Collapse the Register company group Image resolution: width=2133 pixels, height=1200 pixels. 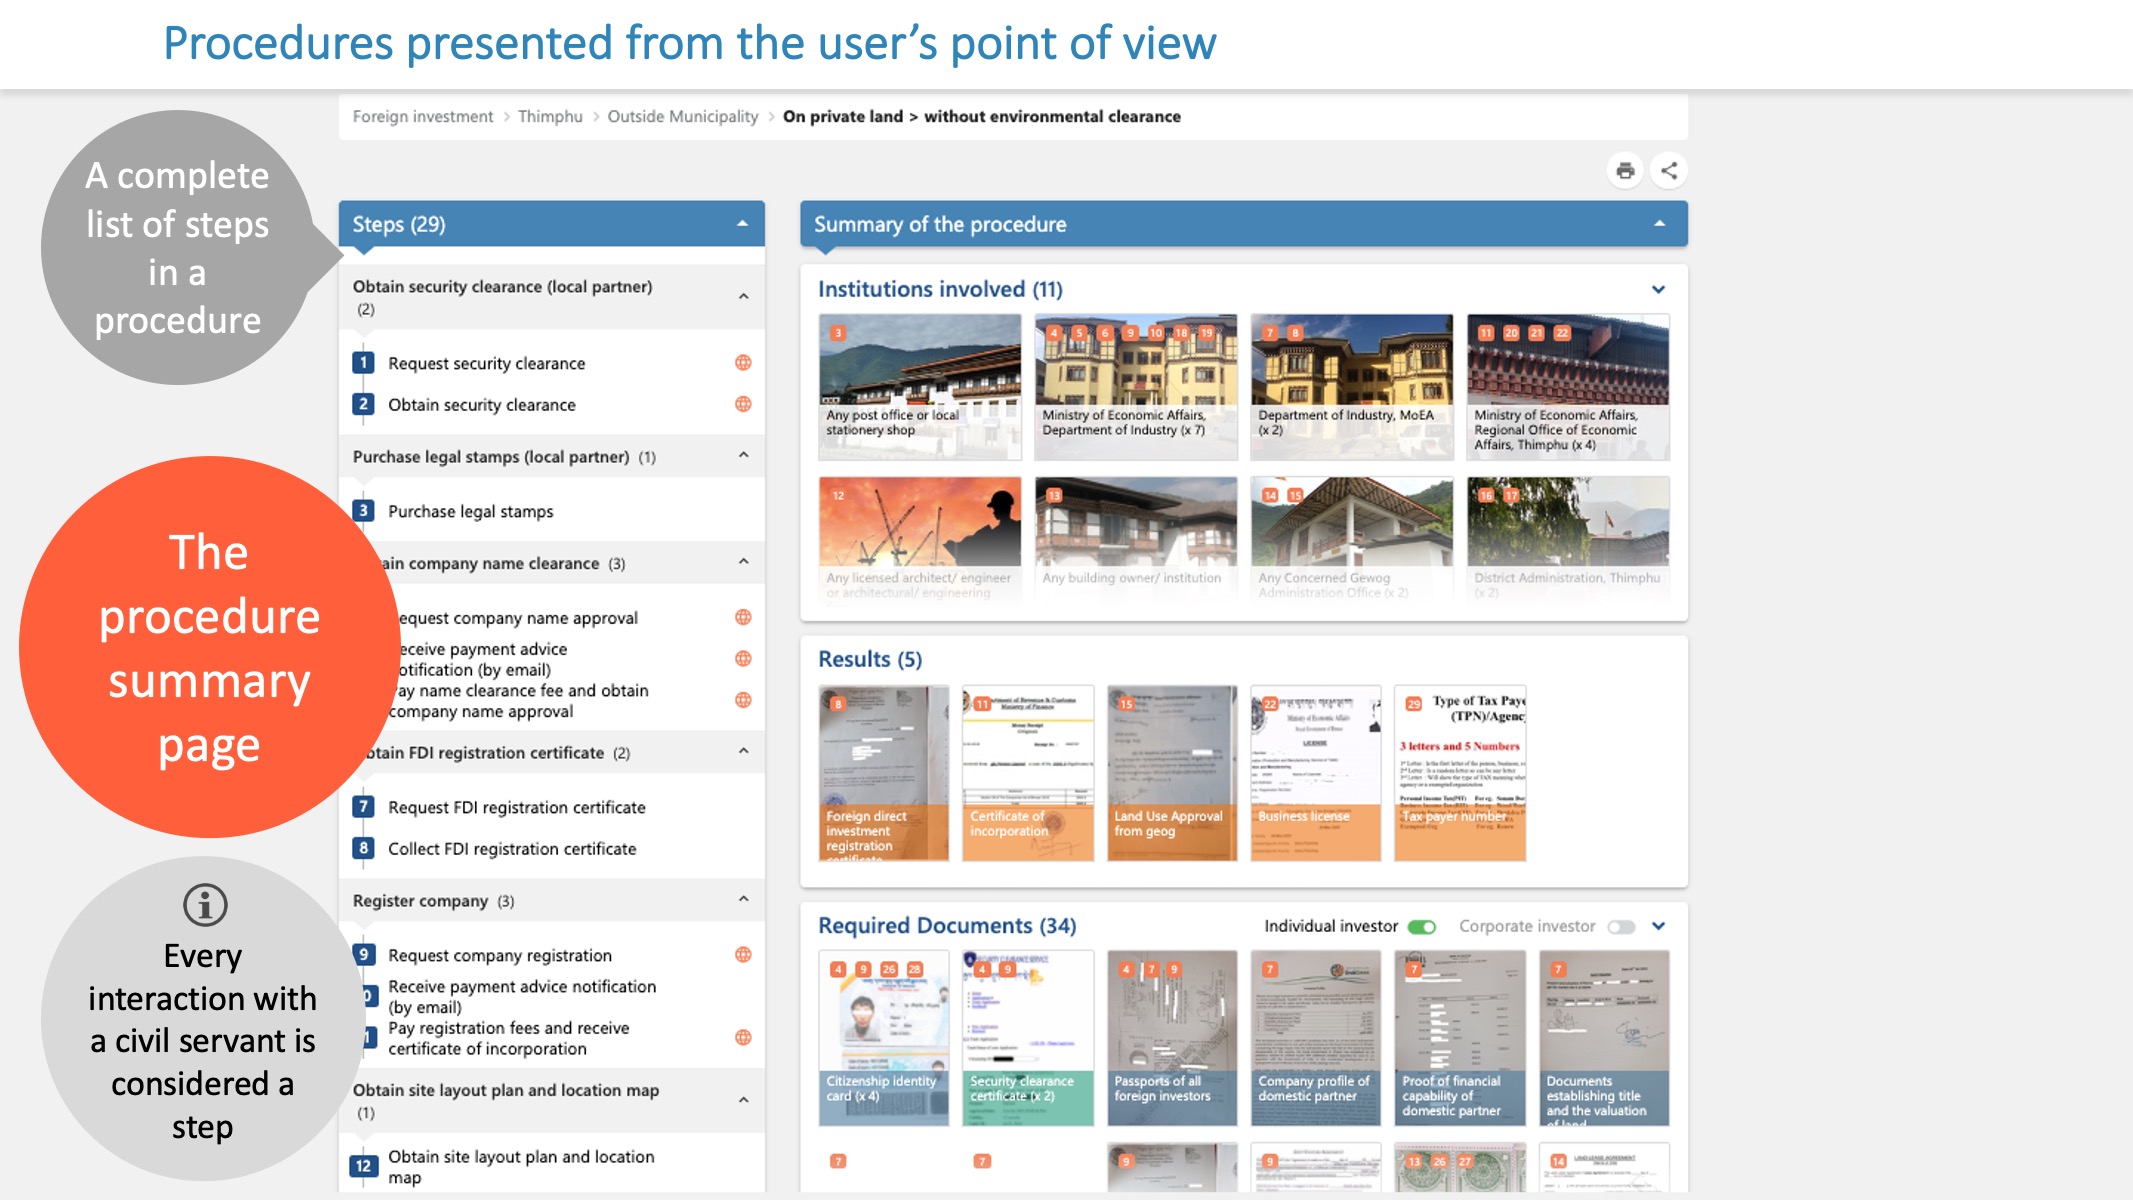coord(743,899)
